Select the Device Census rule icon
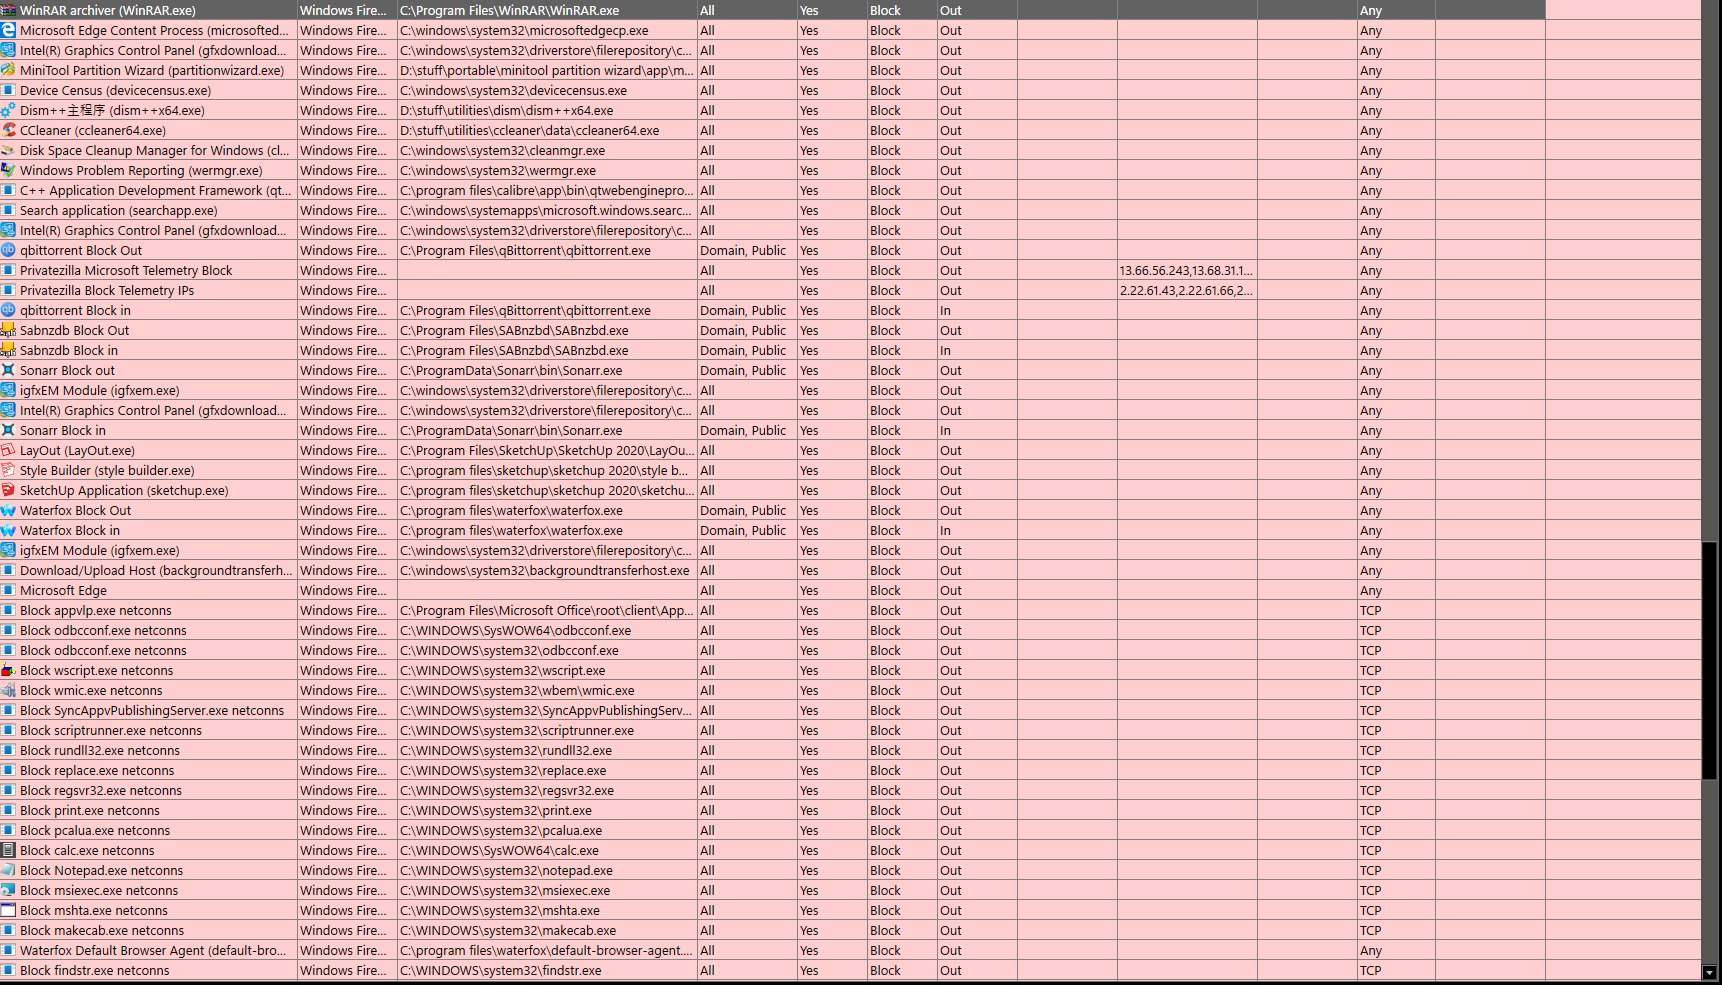Screen dimensions: 1722x985 (8, 90)
